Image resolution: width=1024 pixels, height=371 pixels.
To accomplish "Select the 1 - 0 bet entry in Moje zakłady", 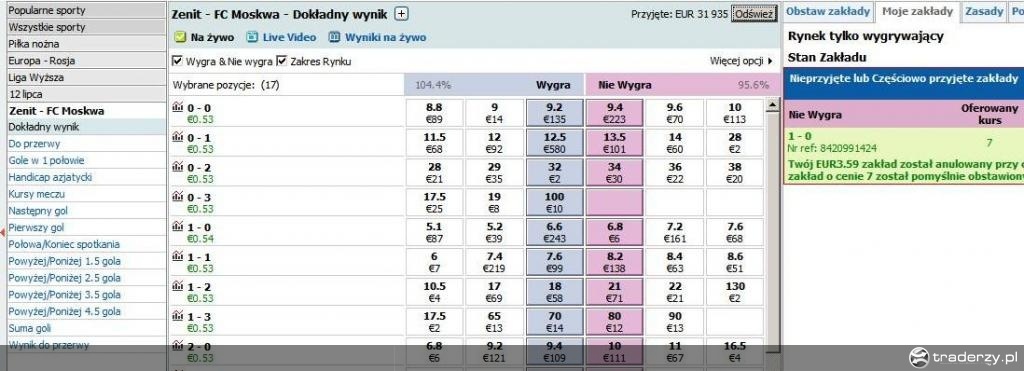I will coord(904,156).
